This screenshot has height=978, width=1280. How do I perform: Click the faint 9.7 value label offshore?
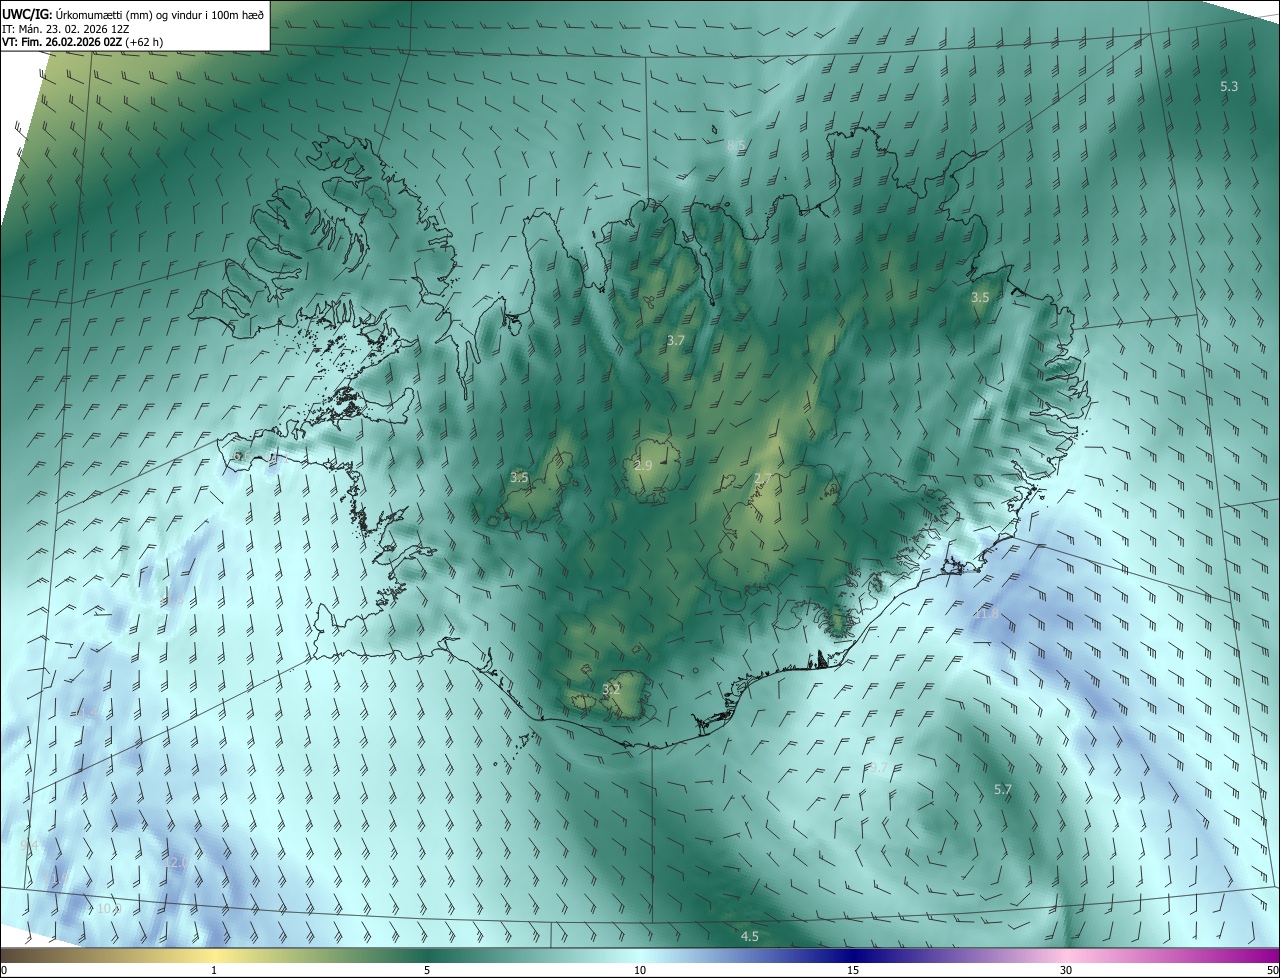(877, 768)
